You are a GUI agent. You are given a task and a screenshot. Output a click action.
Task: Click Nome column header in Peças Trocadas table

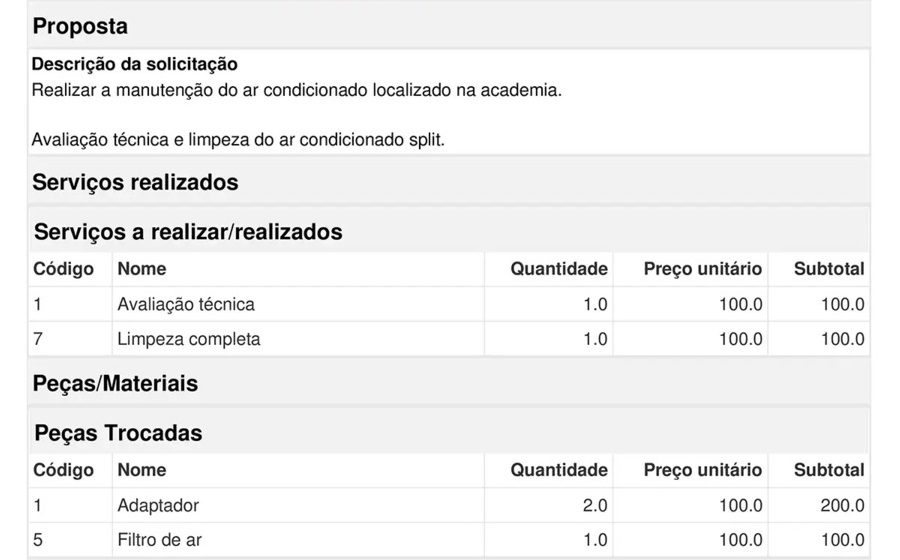pos(142,470)
